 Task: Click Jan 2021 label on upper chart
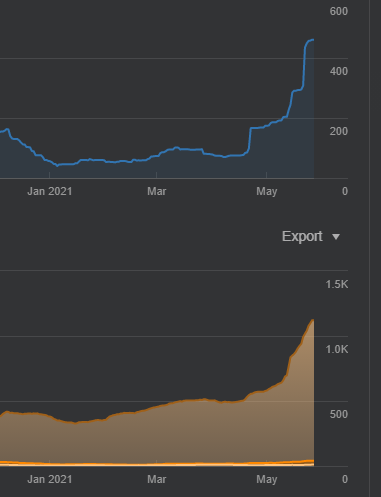pos(50,191)
